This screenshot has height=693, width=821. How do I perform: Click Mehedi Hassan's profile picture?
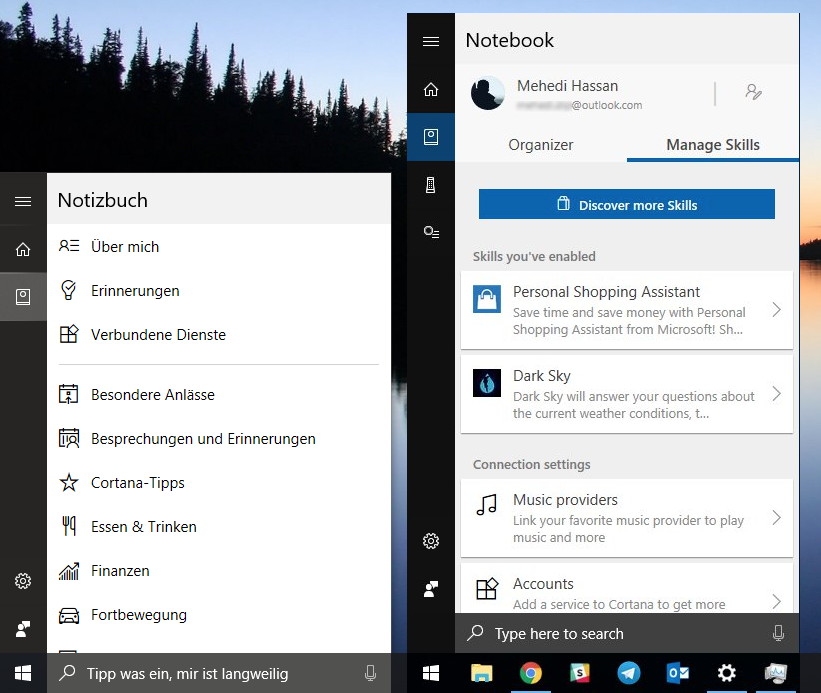pyautogui.click(x=487, y=93)
